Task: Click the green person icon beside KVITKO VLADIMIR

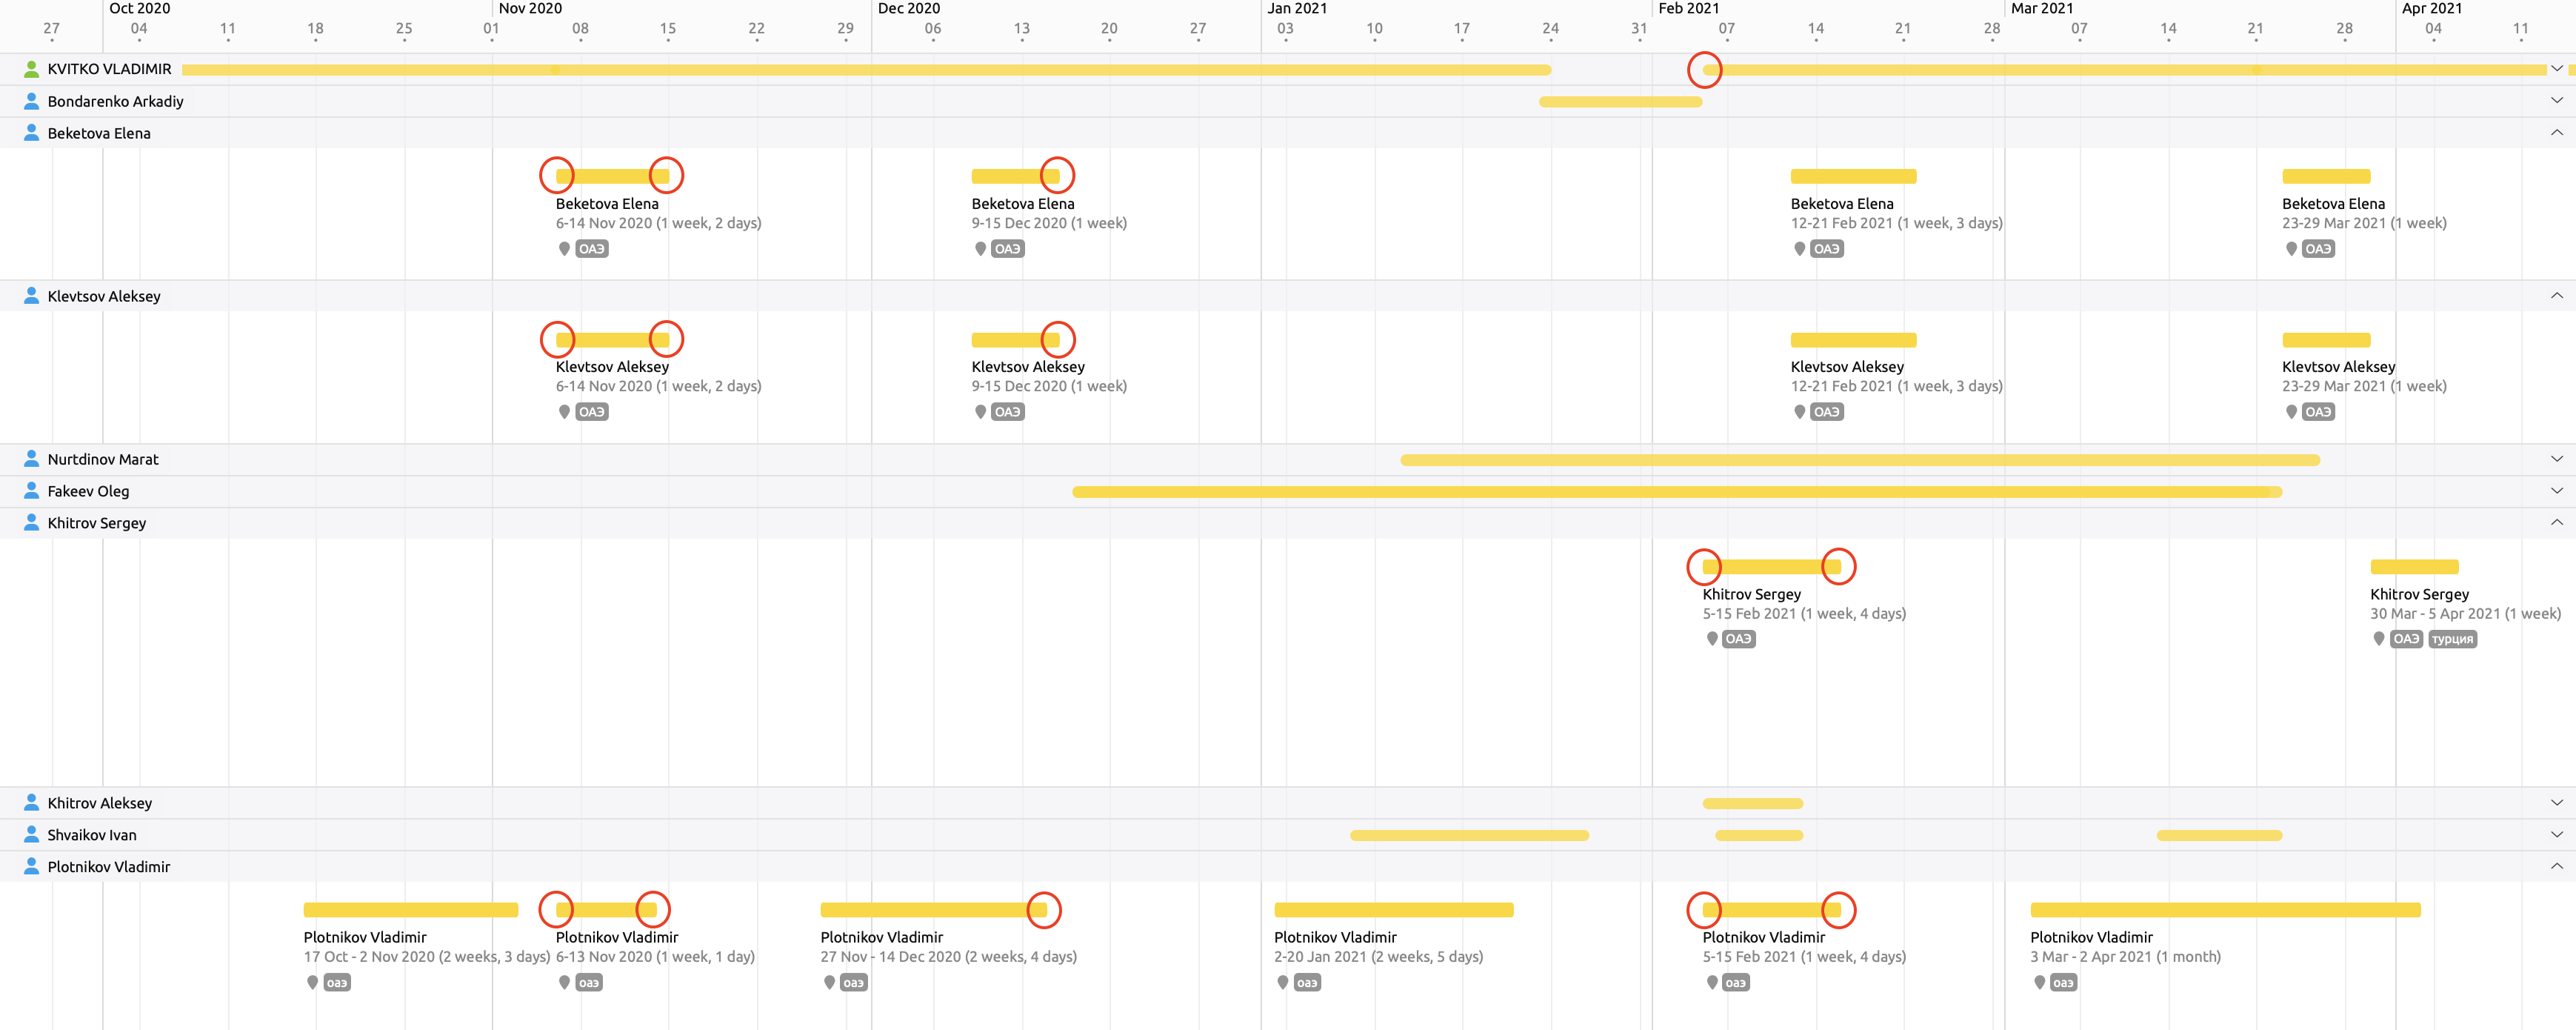Action: click(x=31, y=69)
